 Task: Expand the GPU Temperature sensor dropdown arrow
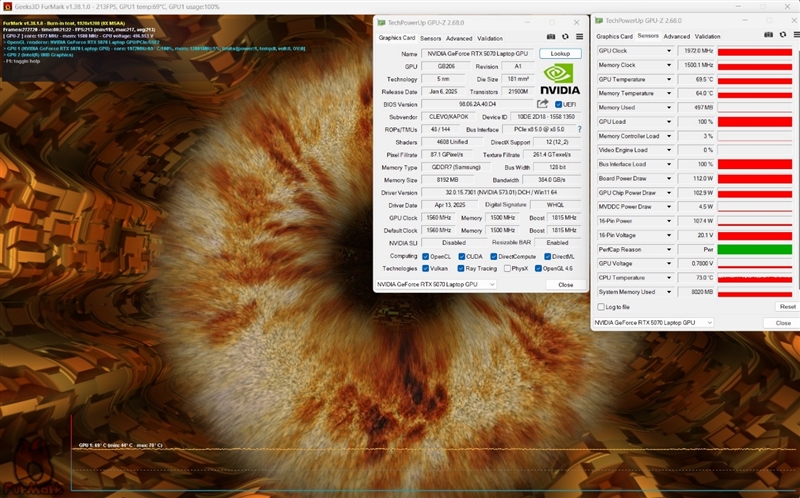(669, 79)
